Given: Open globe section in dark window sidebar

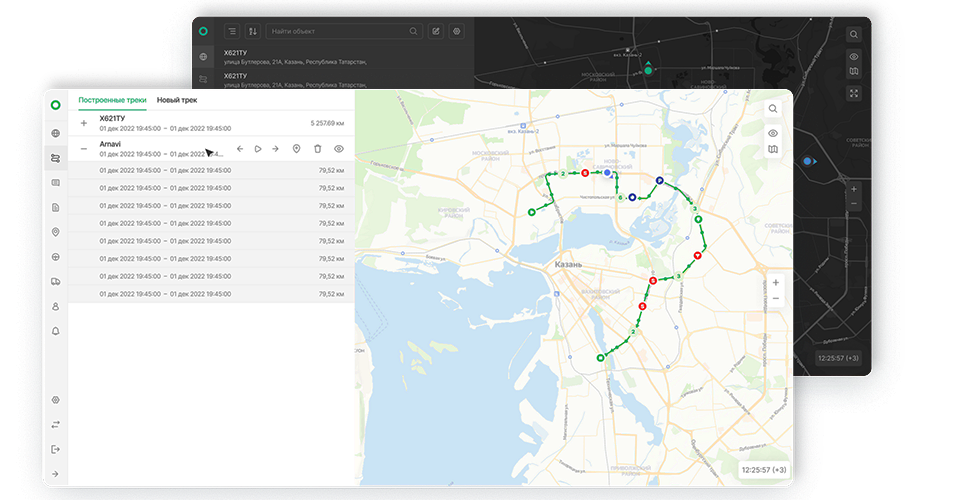Looking at the screenshot, I should pos(203,57).
